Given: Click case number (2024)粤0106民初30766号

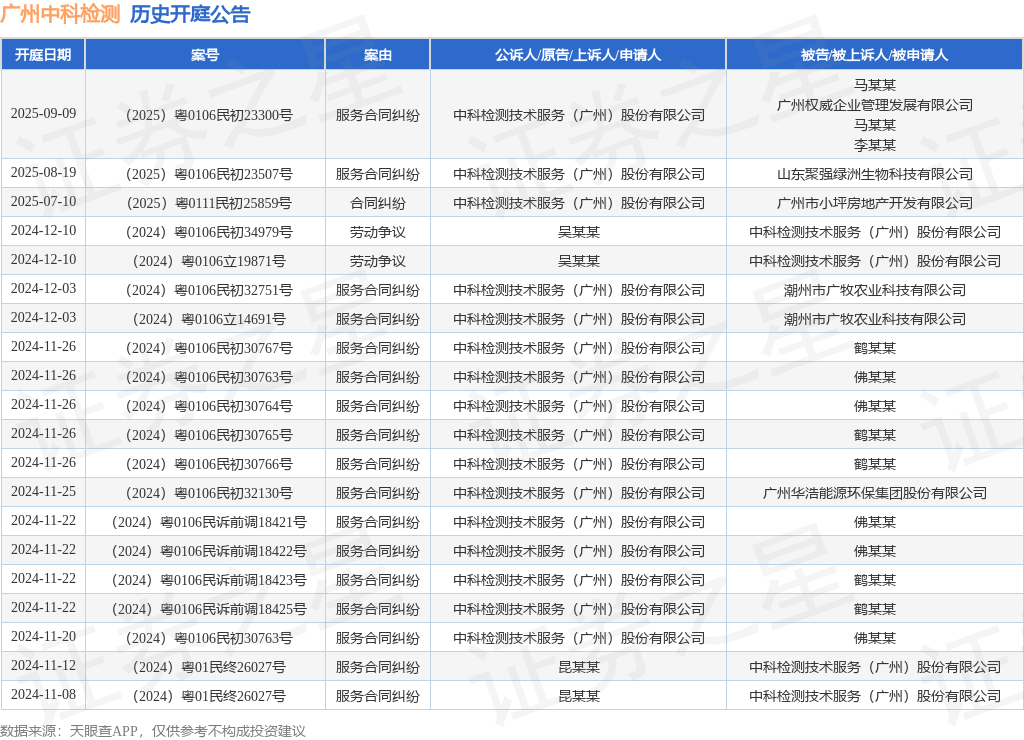Looking at the screenshot, I should point(209,464).
